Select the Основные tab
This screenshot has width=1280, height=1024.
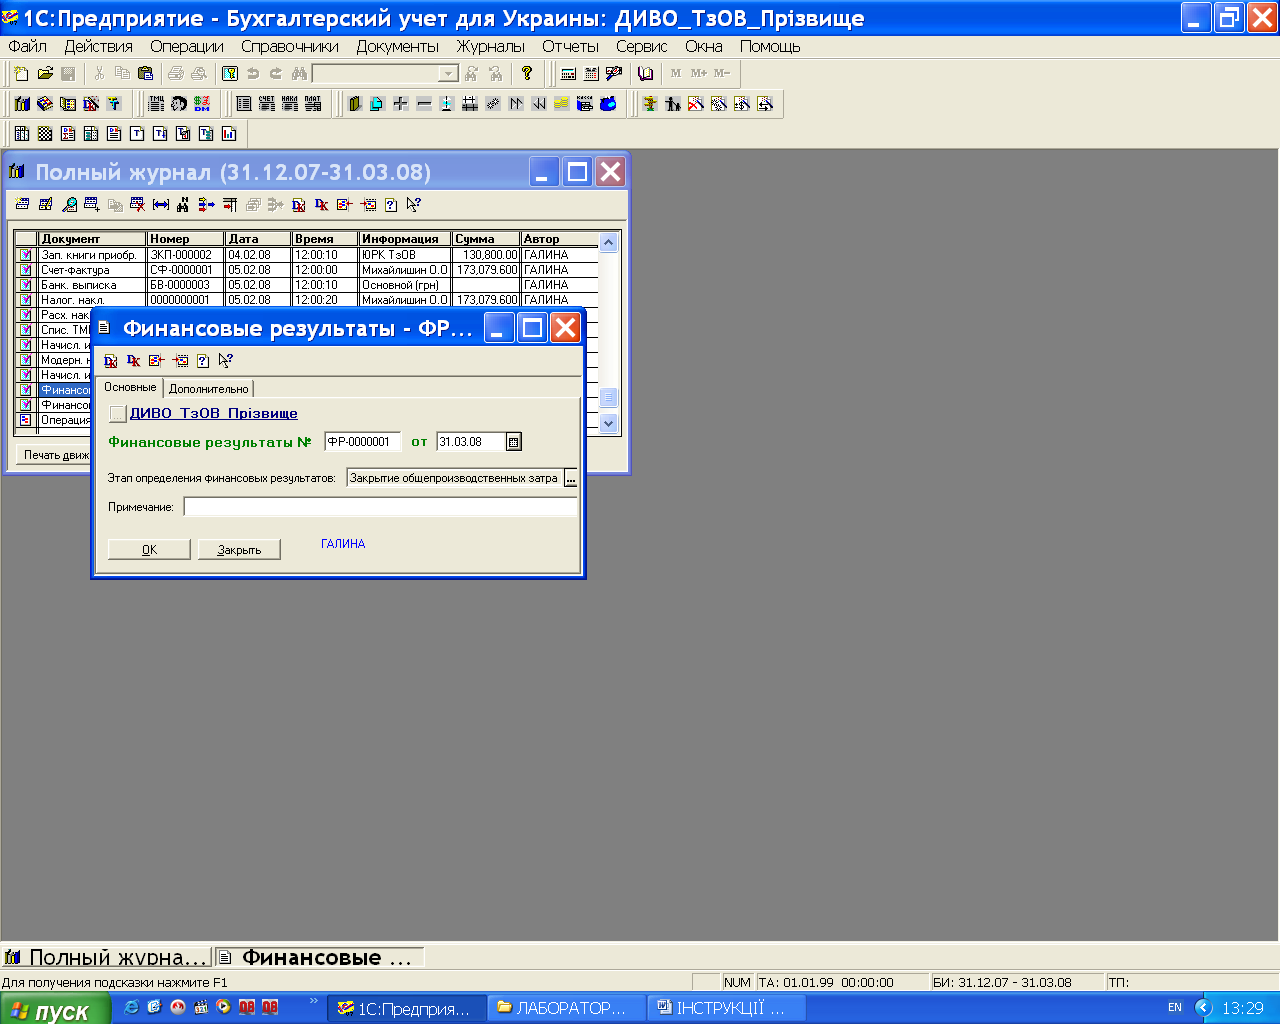(x=130, y=387)
